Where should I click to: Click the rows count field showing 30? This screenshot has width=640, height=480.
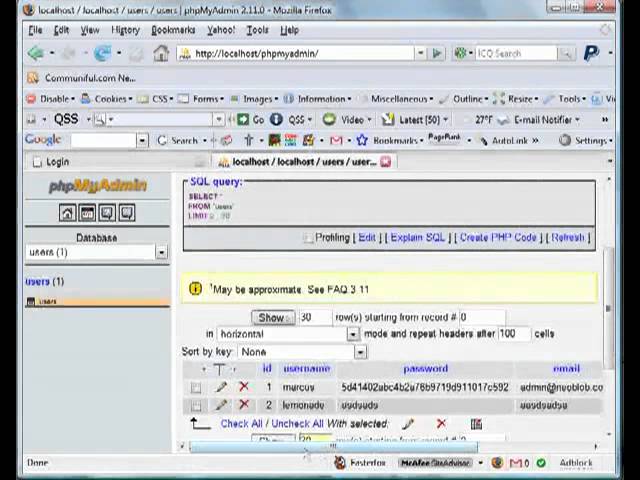(x=315, y=318)
